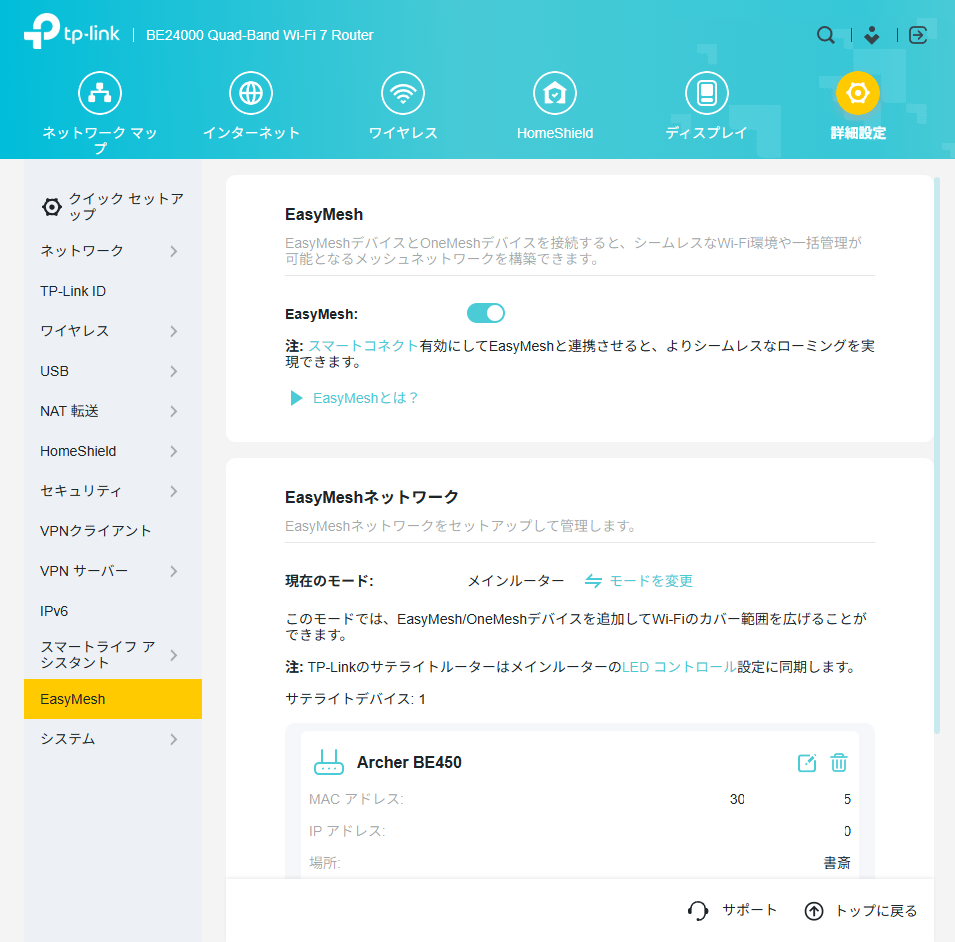Viewport: 955px width, 942px height.
Task: Open the ワイヤレス Wi-Fi icon
Action: click(x=403, y=93)
